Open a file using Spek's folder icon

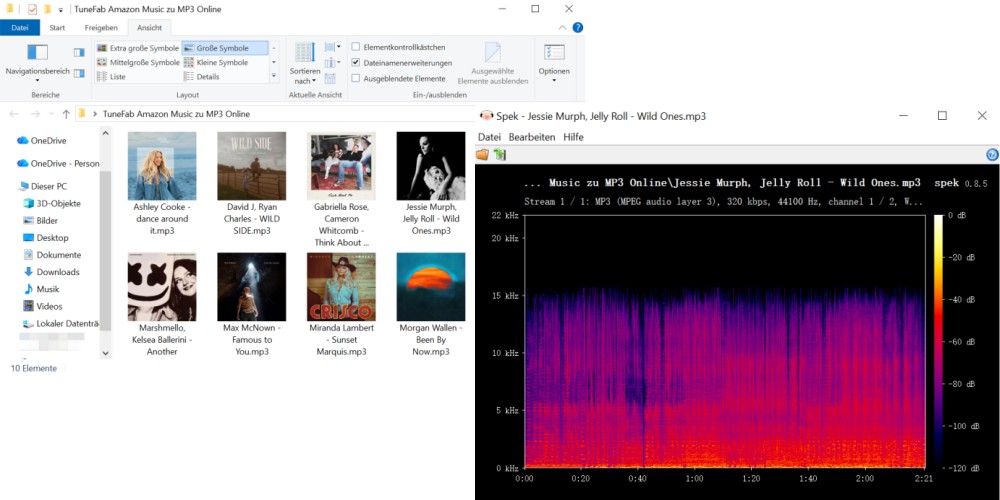[x=482, y=154]
